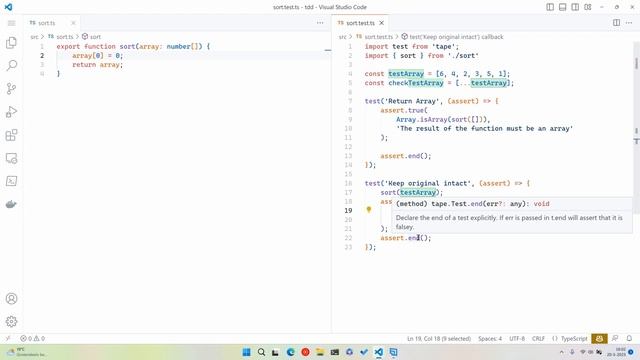Open the Accounts menu in activity bar

(x=11, y=299)
